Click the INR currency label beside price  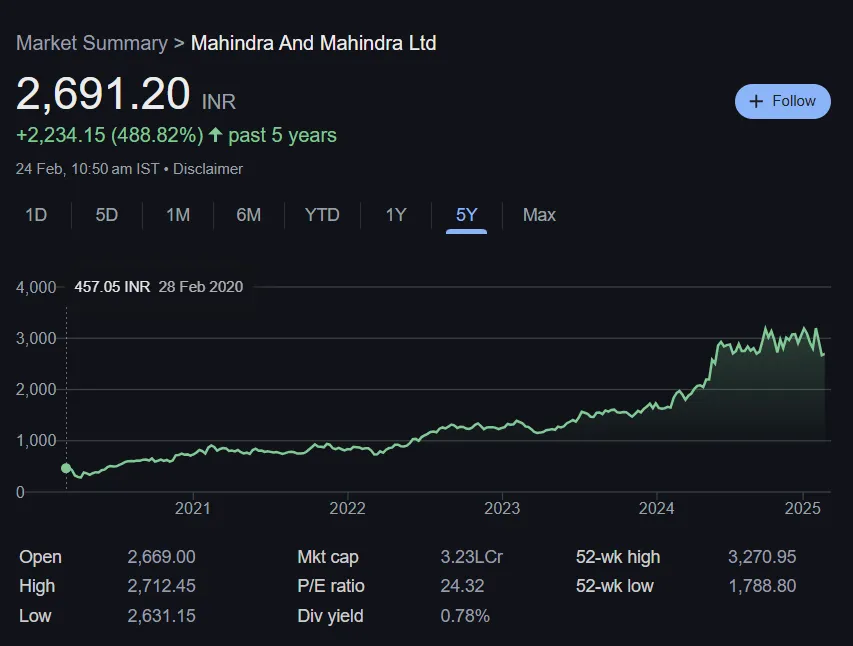pos(219,102)
